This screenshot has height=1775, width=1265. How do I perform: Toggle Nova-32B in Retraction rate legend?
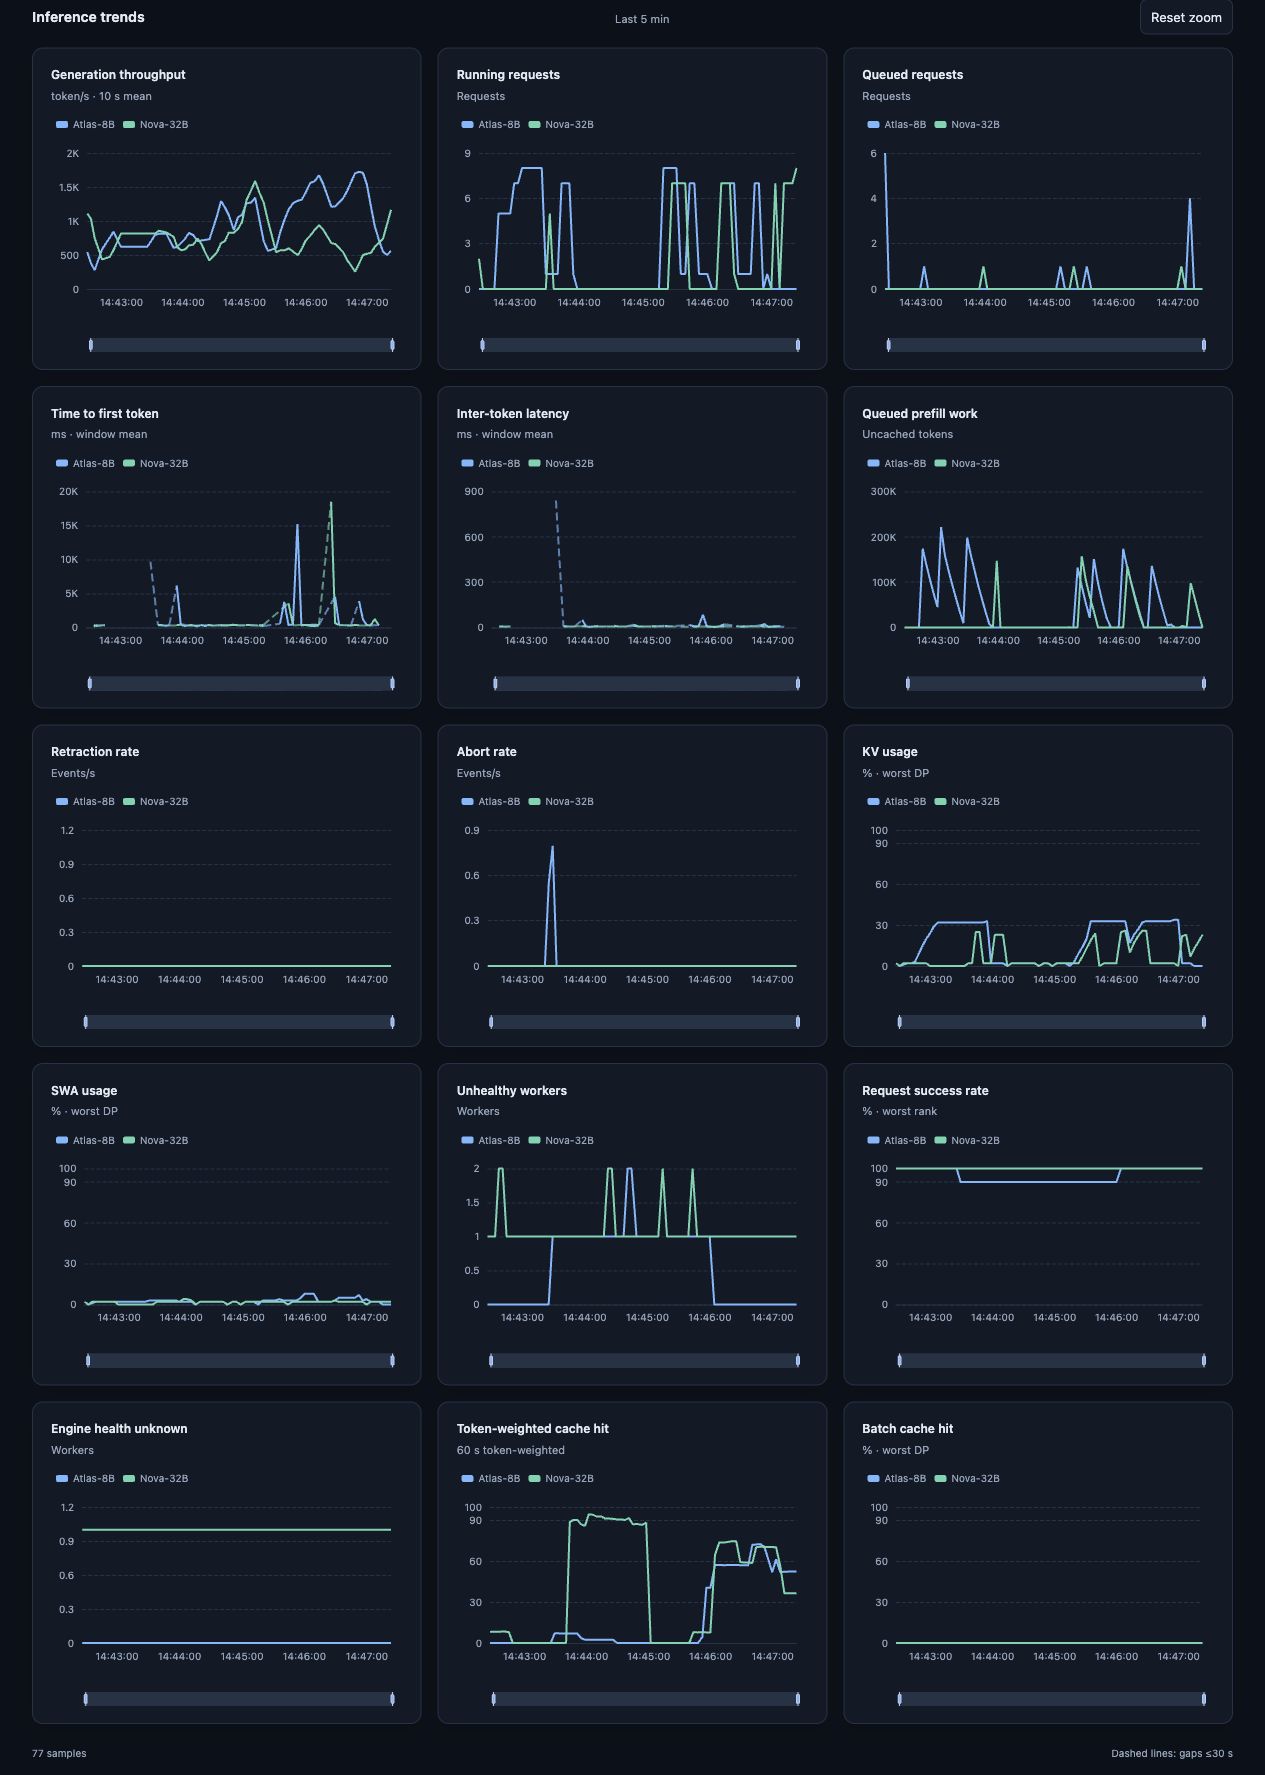click(155, 802)
